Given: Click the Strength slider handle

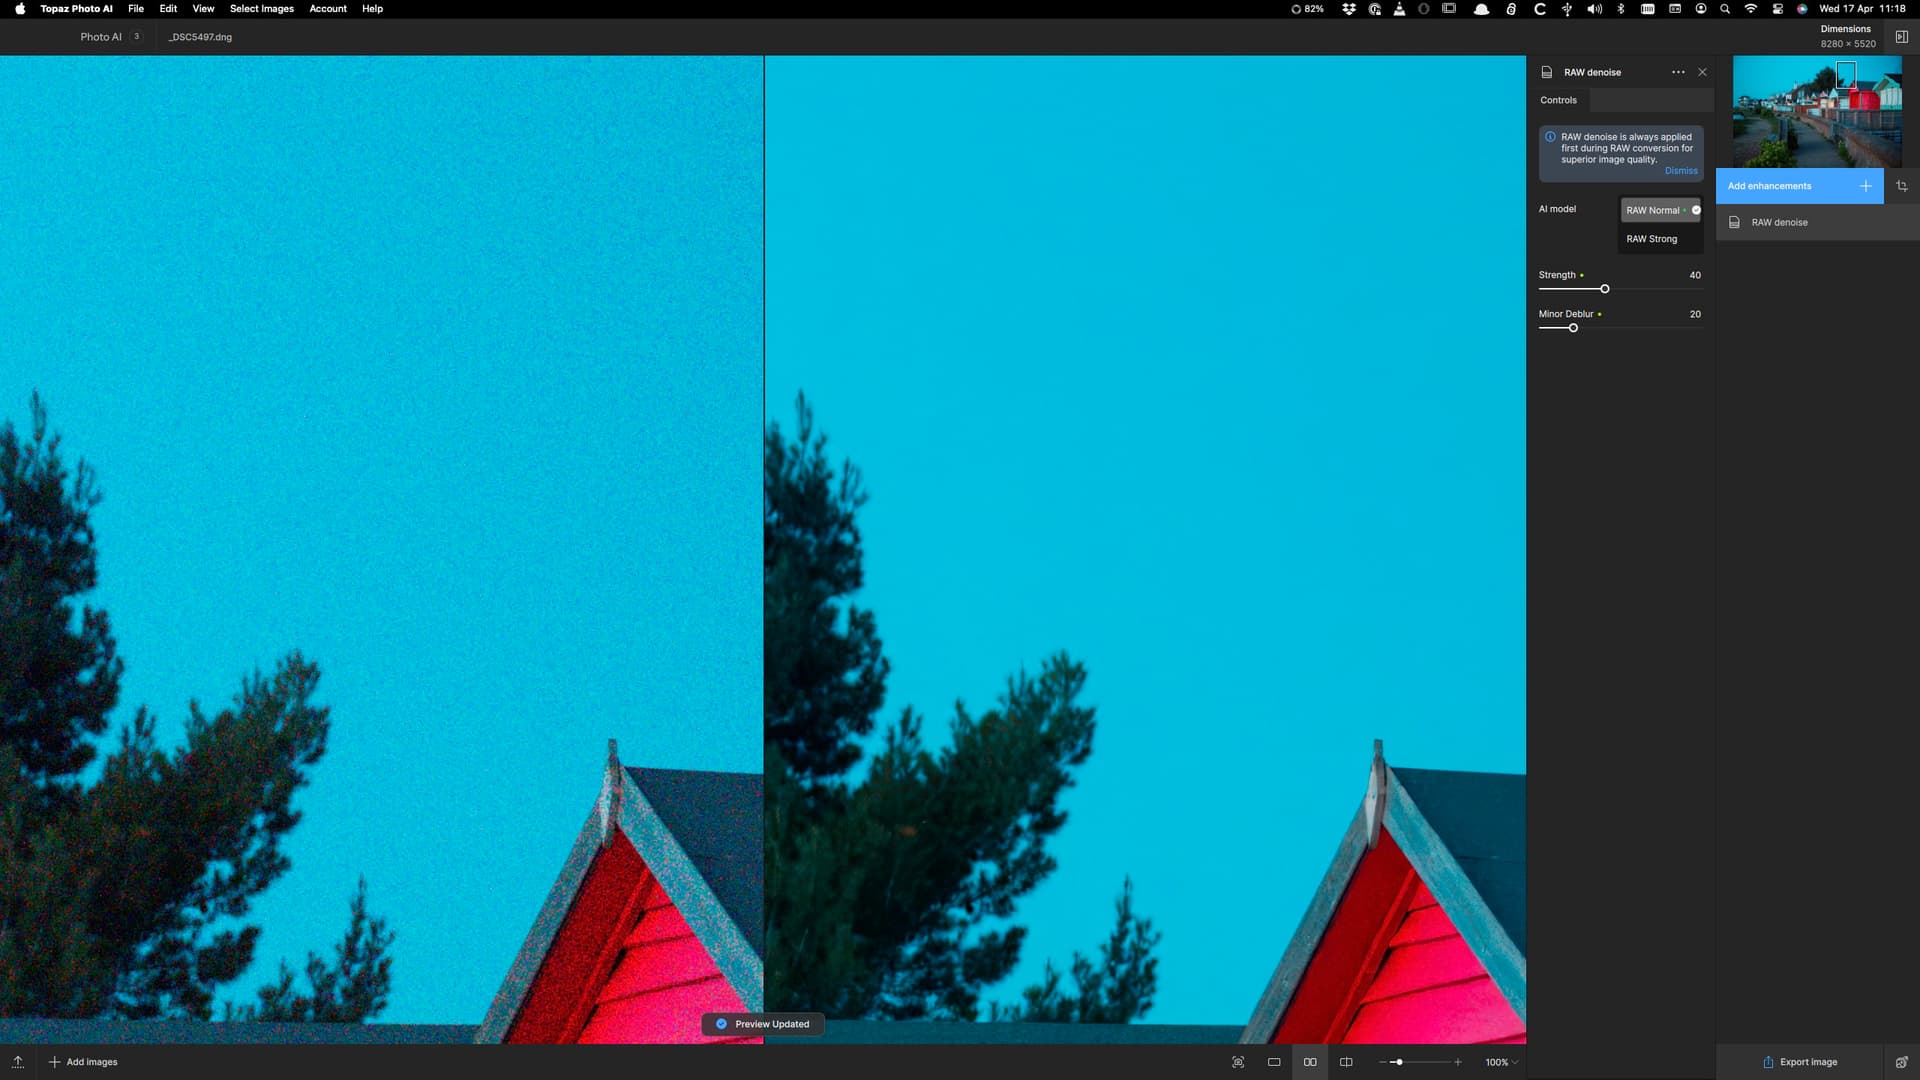Looking at the screenshot, I should [x=1605, y=289].
